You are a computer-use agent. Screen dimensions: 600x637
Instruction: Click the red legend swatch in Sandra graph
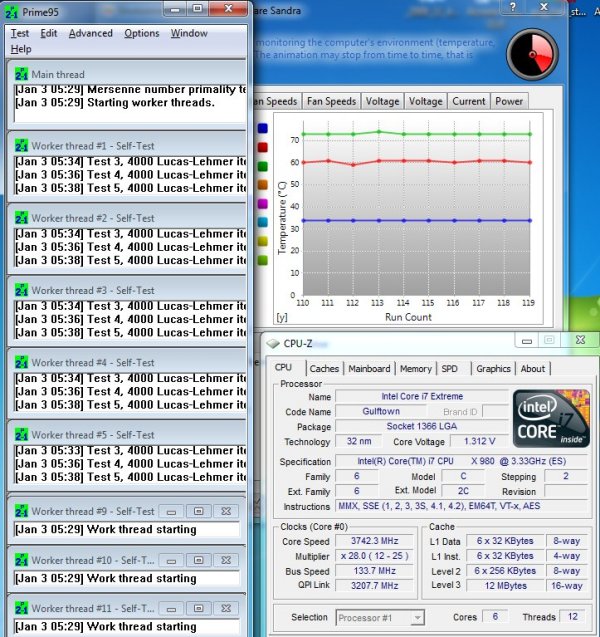(263, 147)
